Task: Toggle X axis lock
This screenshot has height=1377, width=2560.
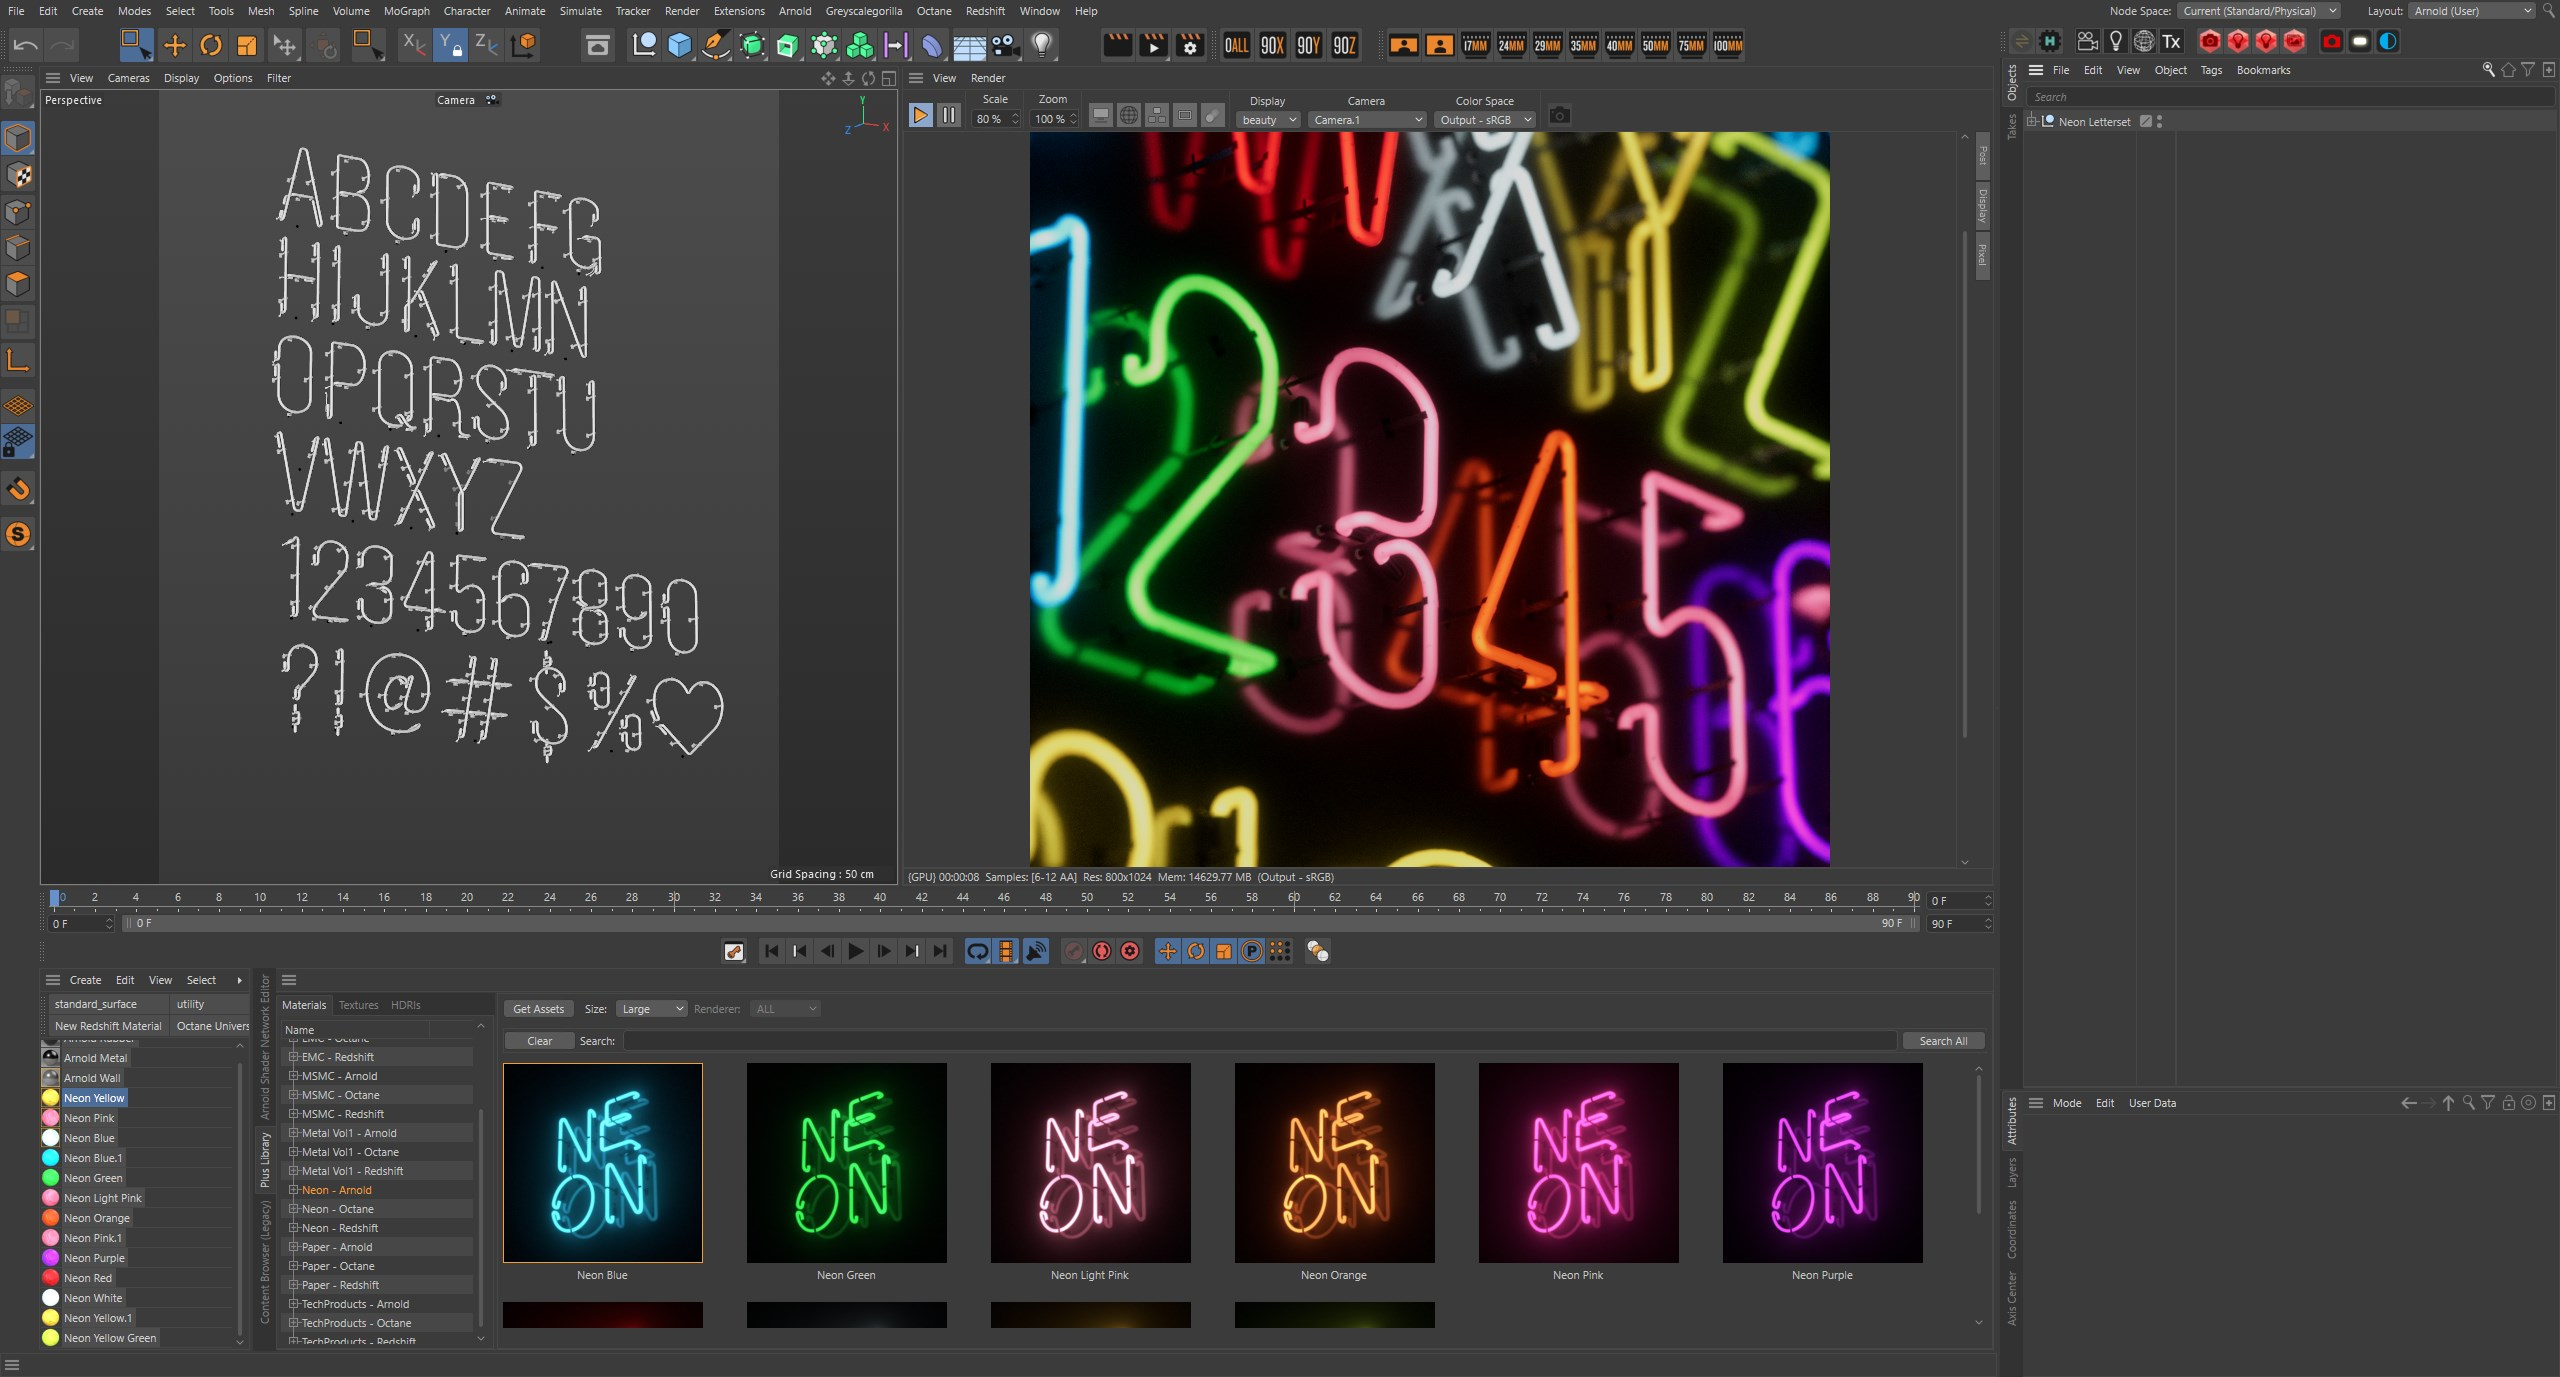Action: tap(414, 45)
